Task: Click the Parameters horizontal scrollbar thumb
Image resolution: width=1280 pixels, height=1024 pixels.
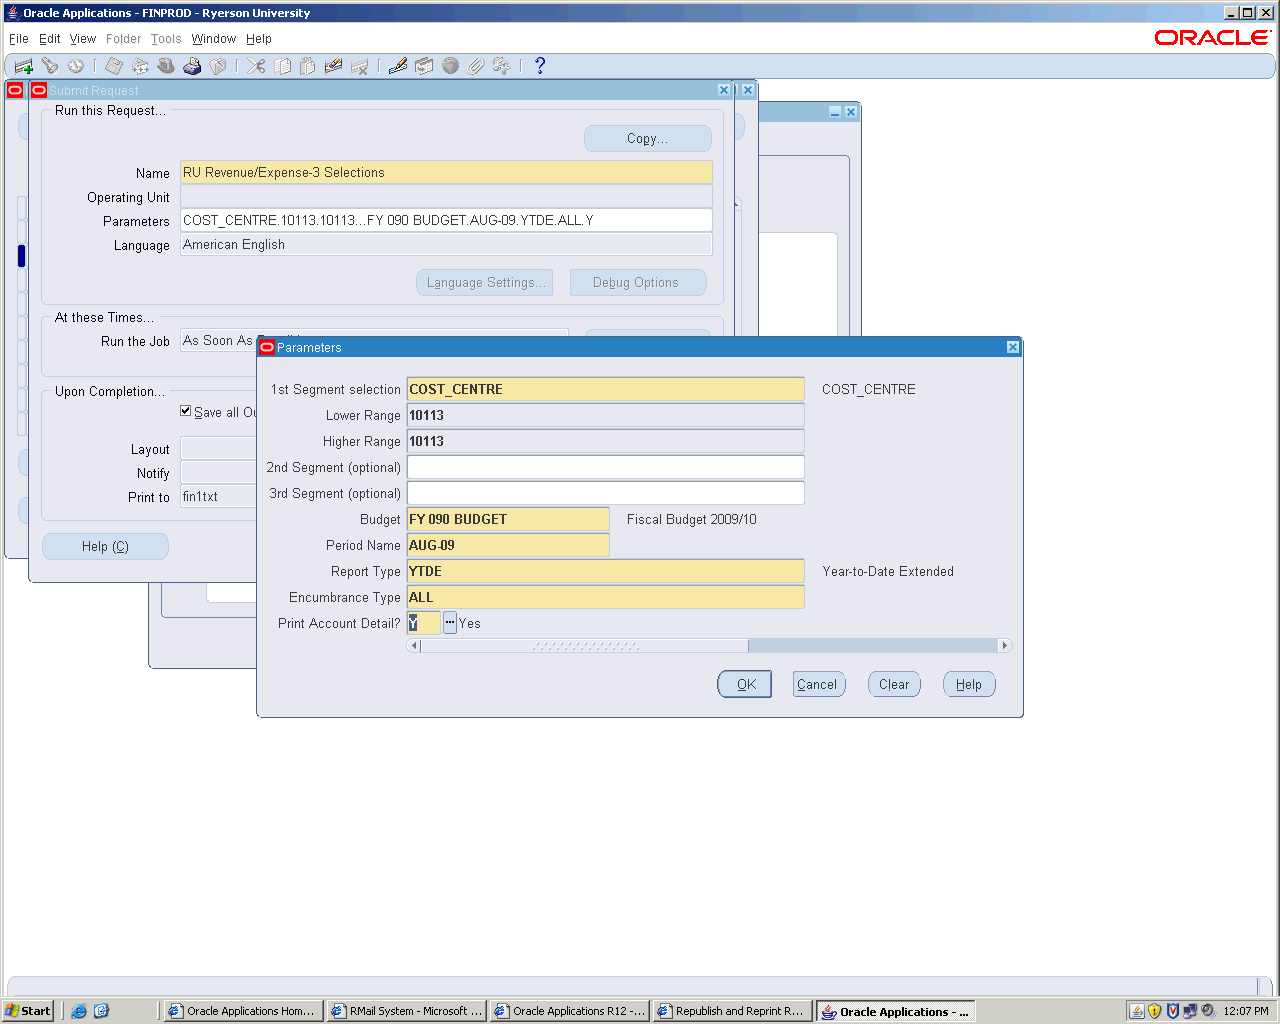Action: [x=585, y=646]
